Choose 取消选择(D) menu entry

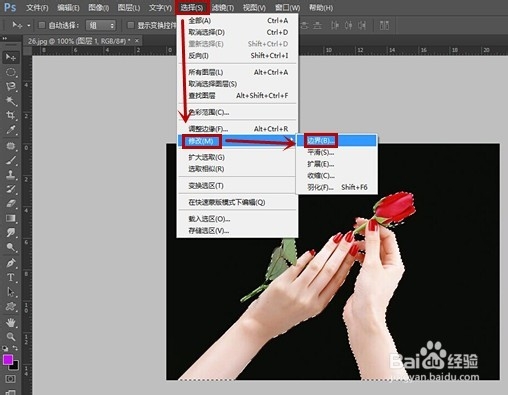click(238, 32)
